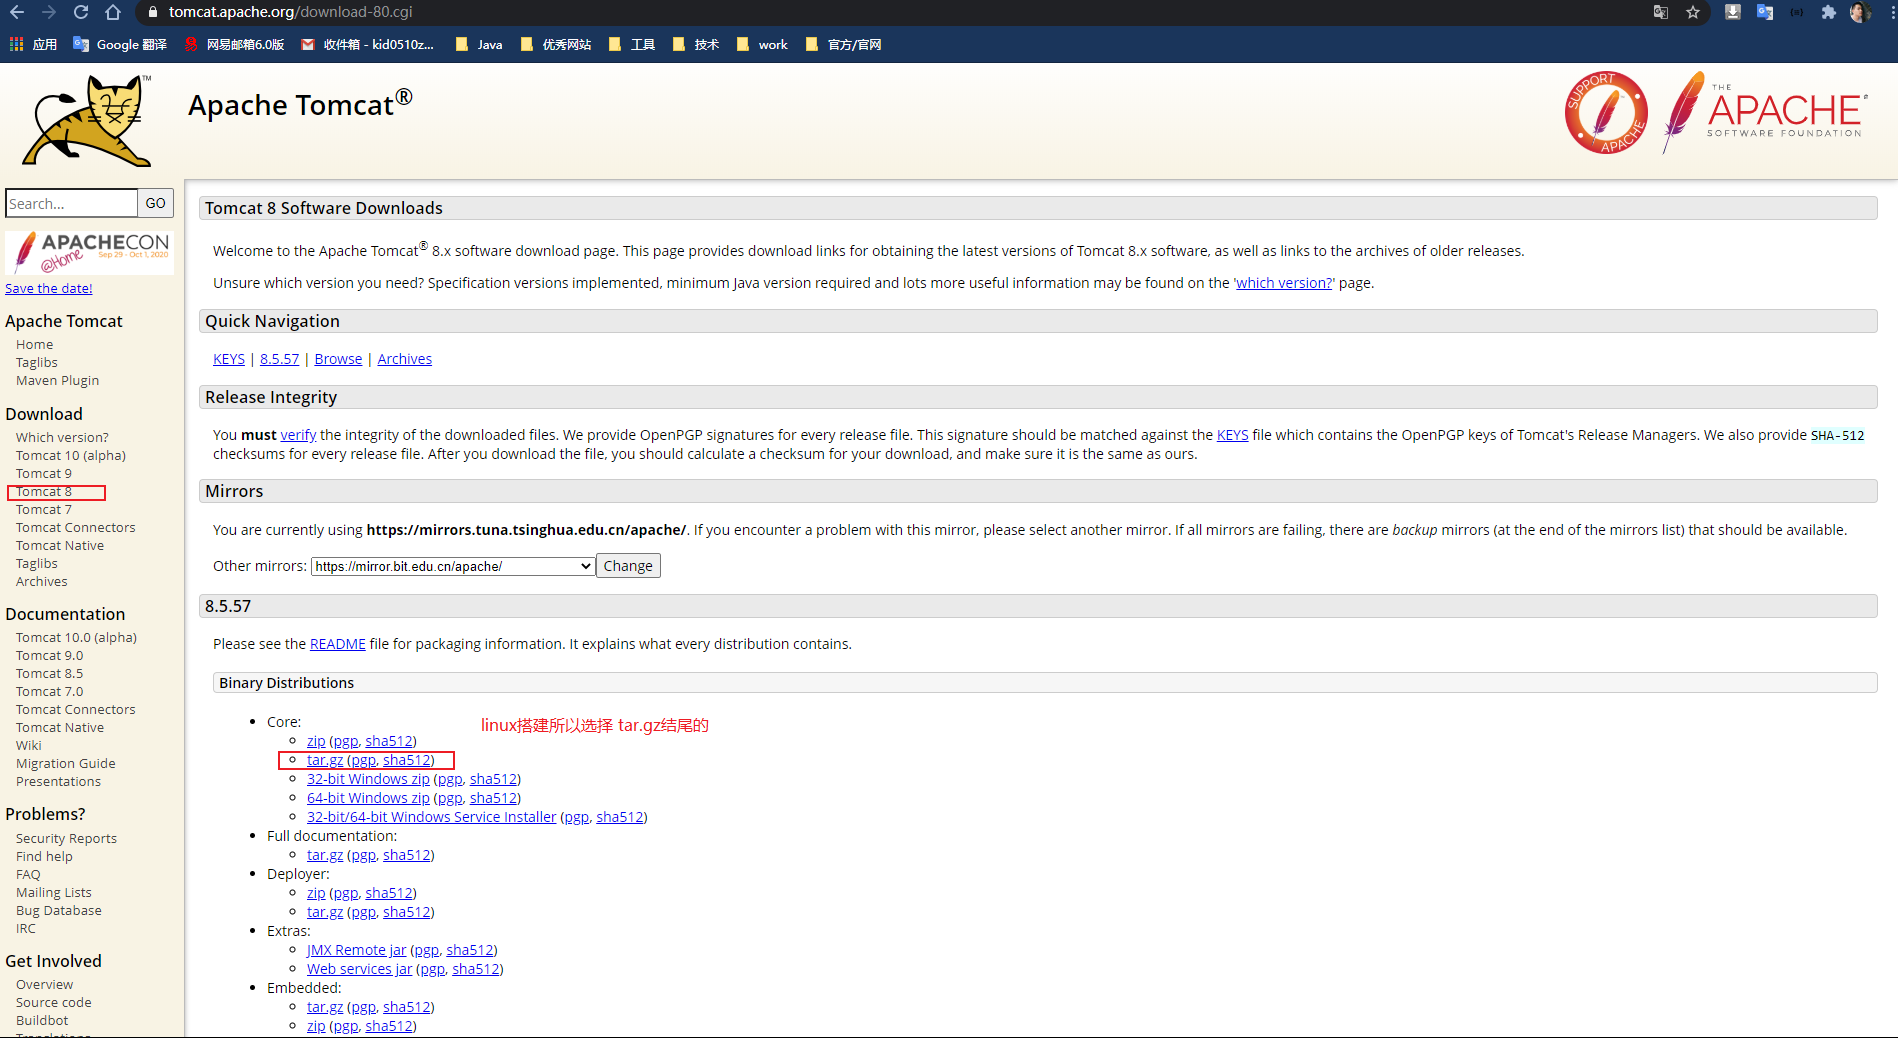This screenshot has width=1898, height=1038.
Task: Expand the Other mirrors dropdown list
Action: [453, 566]
